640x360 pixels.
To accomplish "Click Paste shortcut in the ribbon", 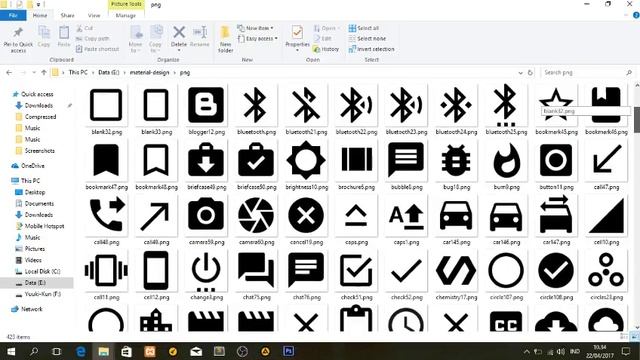I will (98, 49).
